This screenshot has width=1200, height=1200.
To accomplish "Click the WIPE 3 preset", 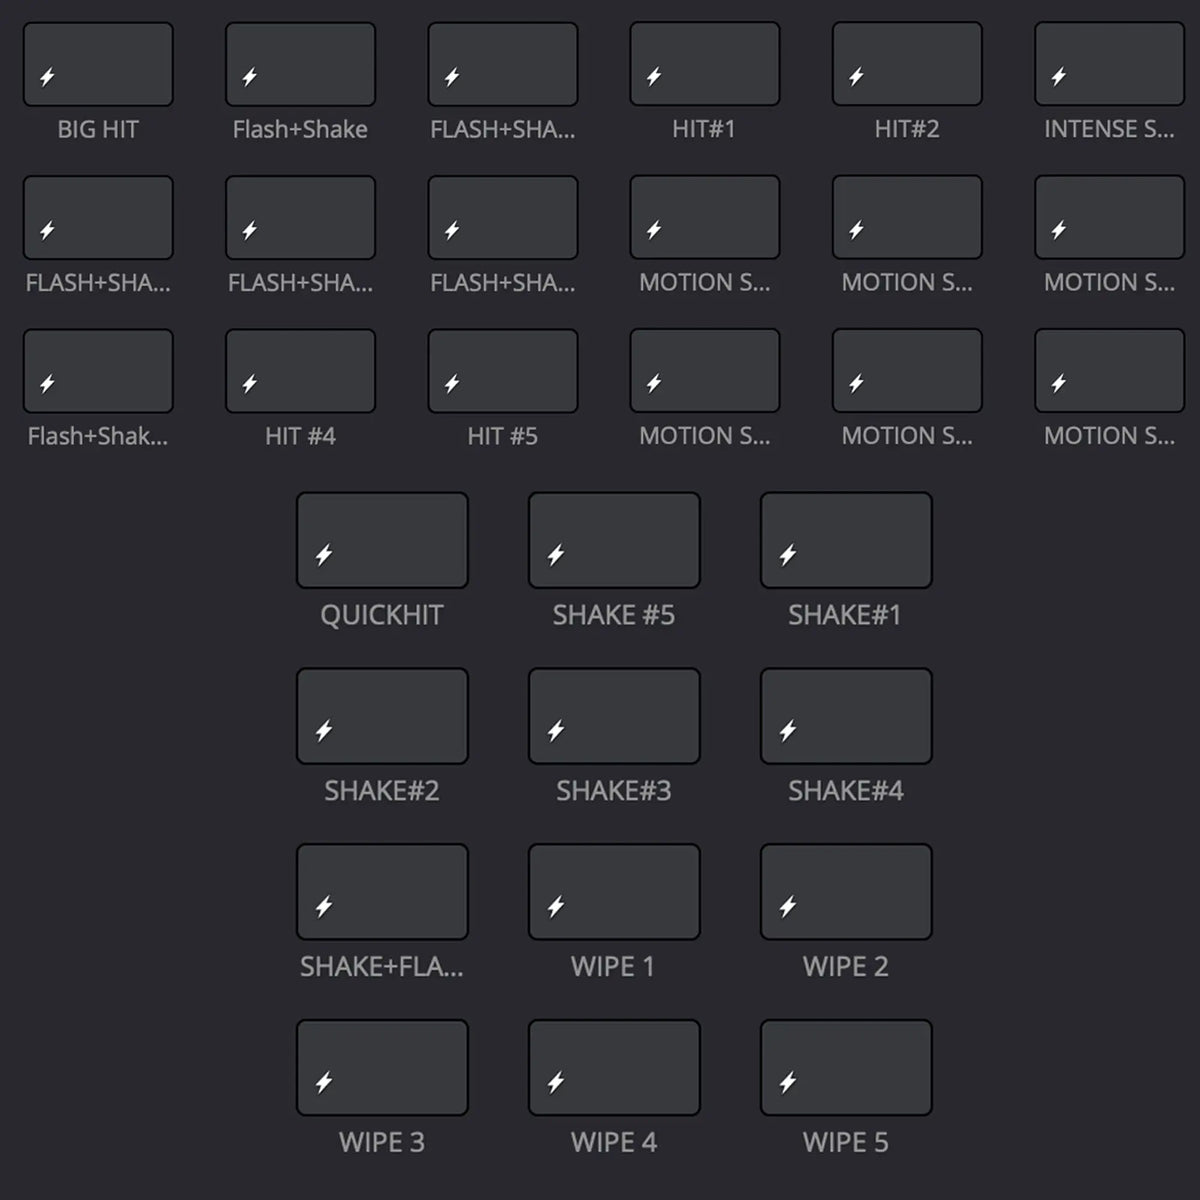I will click(x=382, y=1065).
